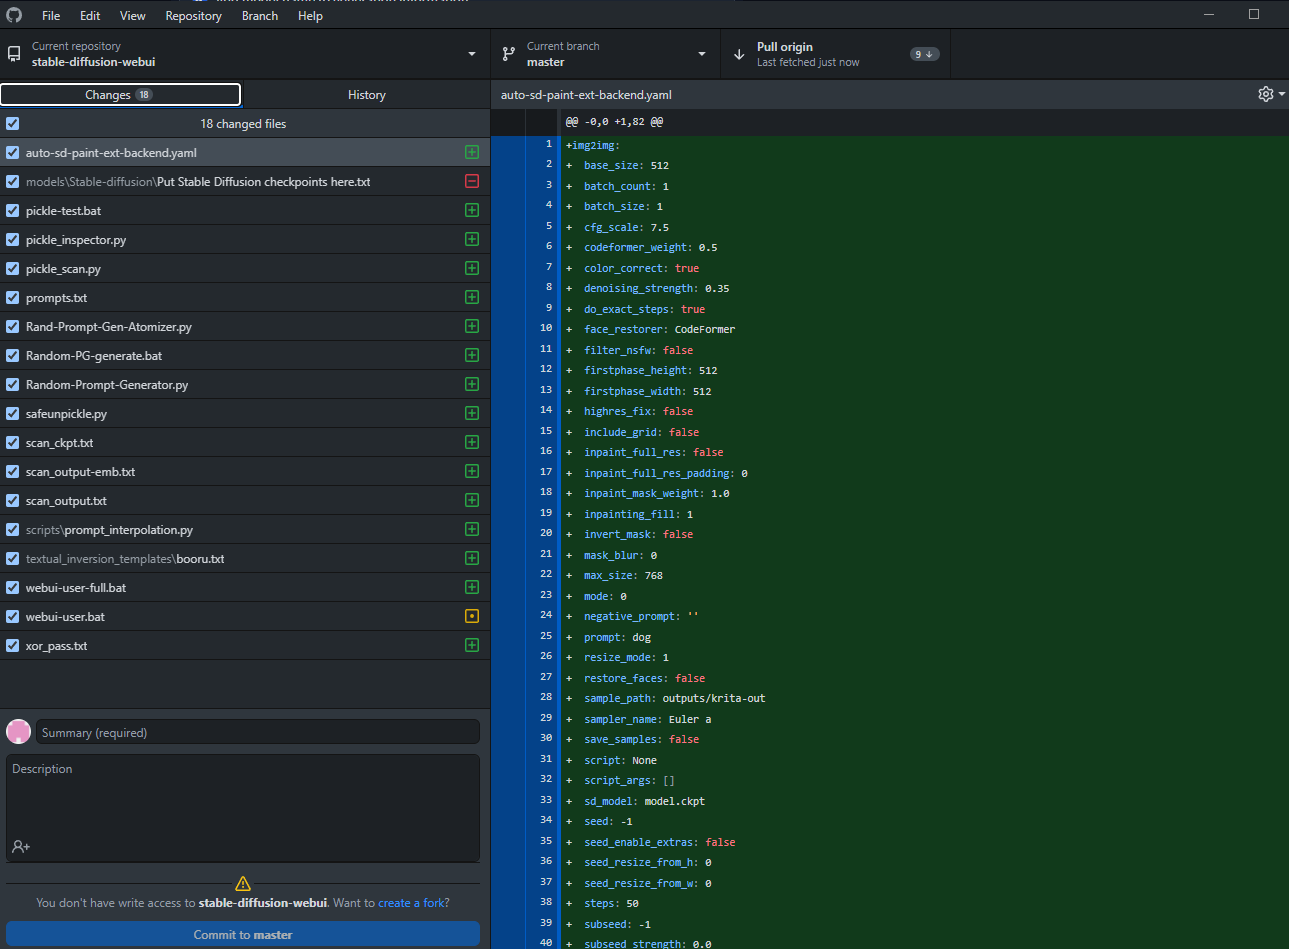Click removed status icon for Put Stable Diffusion checkpoints
The height and width of the screenshot is (949, 1289).
[472, 182]
